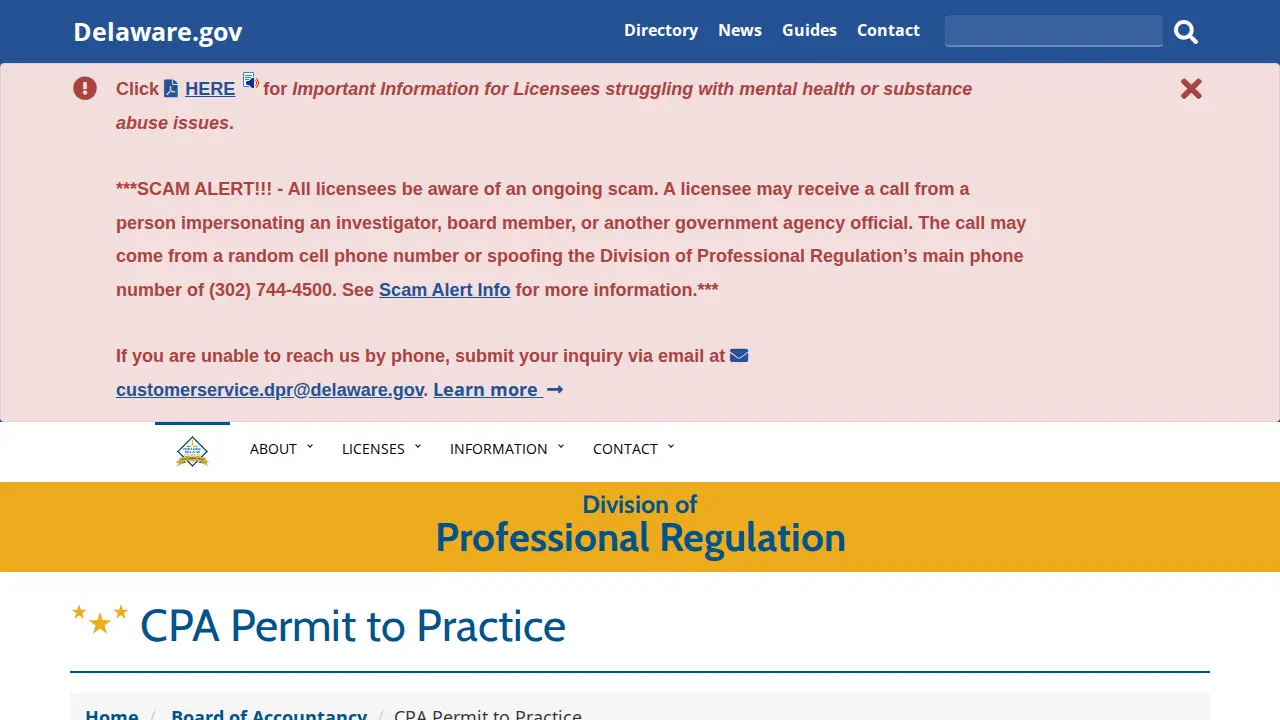
Task: Expand the INFORMATION dropdown menu
Action: pyautogui.click(x=507, y=449)
